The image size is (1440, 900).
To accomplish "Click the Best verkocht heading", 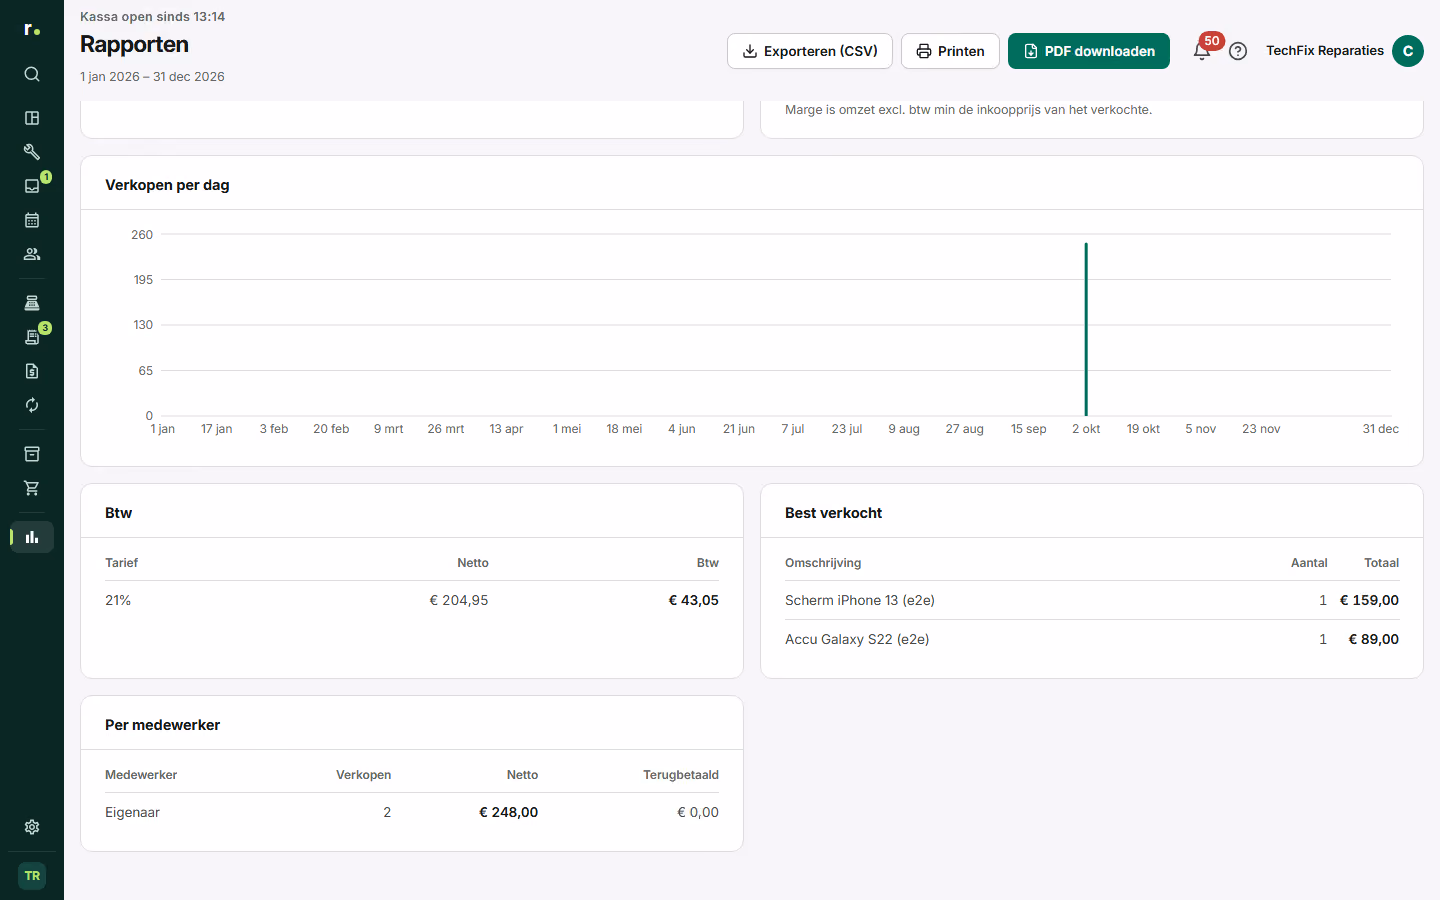I will click(833, 513).
